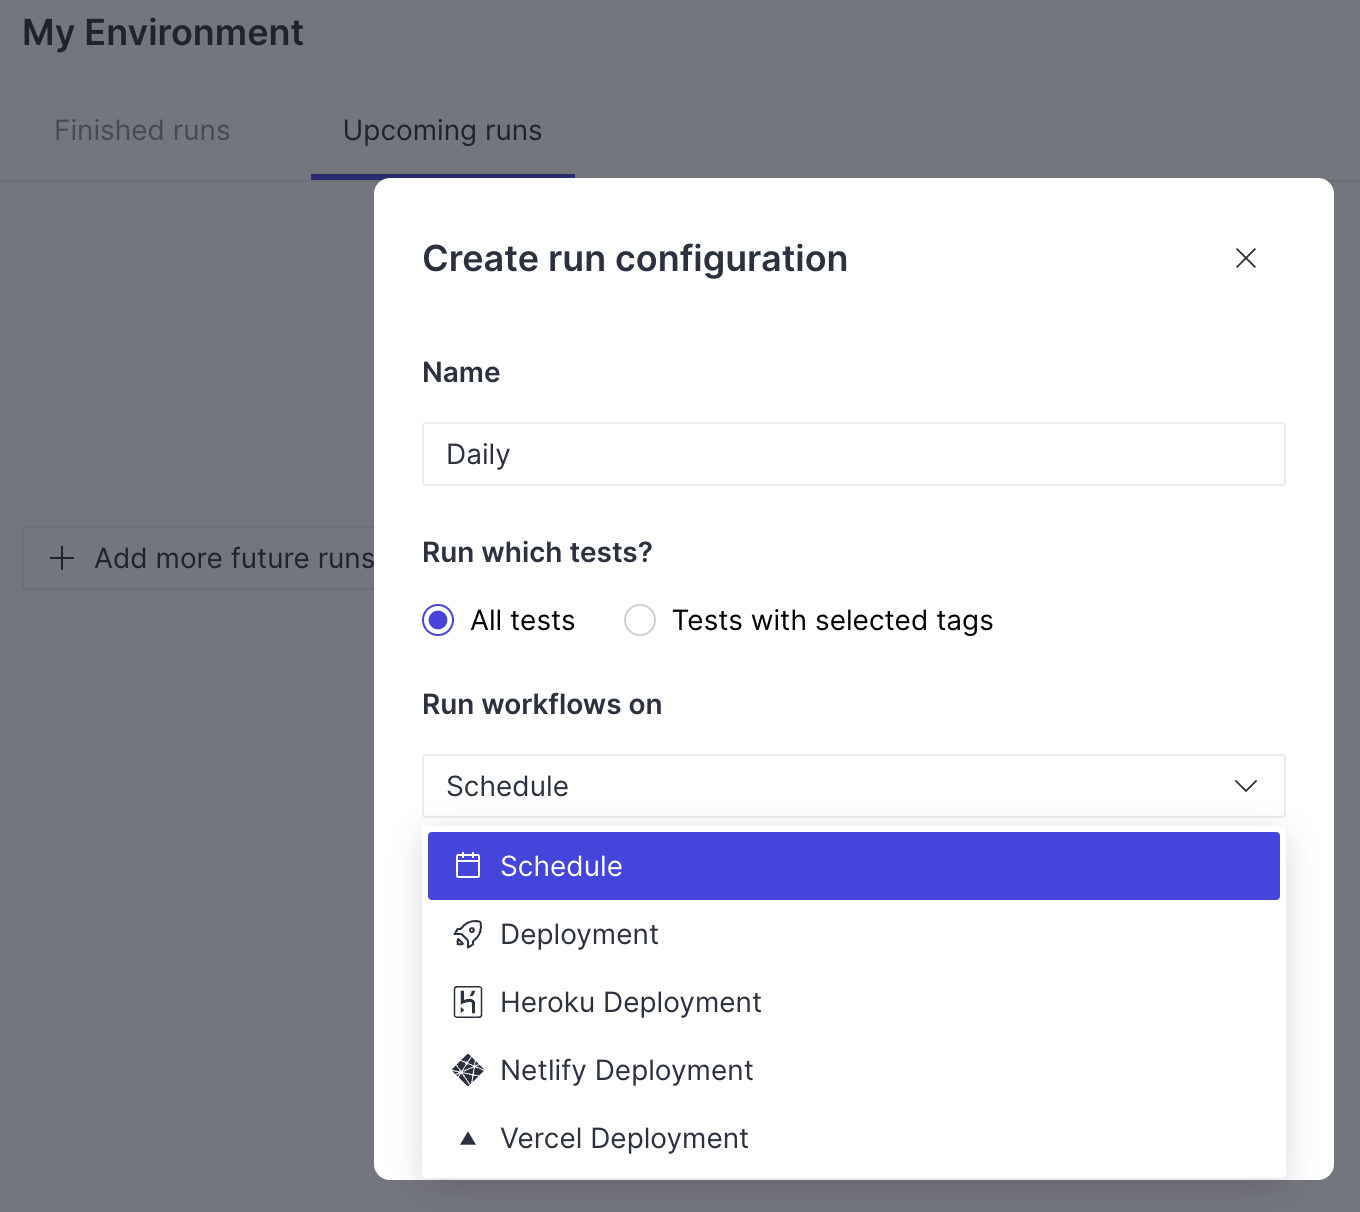This screenshot has height=1212, width=1360.
Task: Click the Vercel triangle icon
Action: tap(468, 1138)
